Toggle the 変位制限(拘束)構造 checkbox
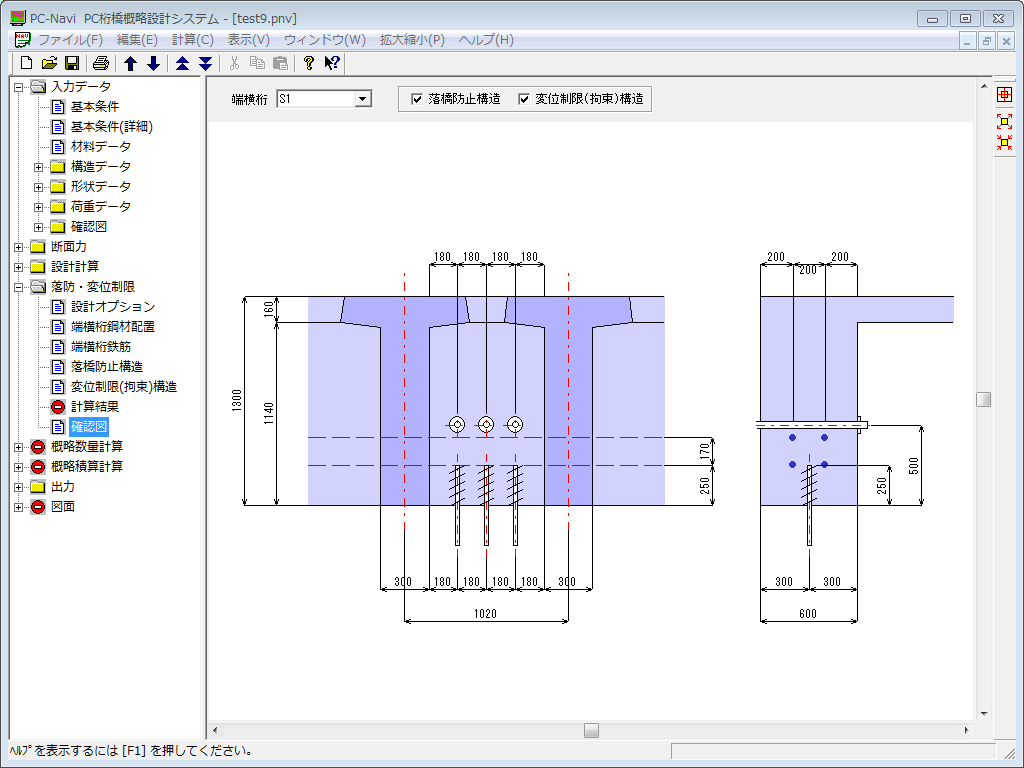1024x768 pixels. pos(524,99)
